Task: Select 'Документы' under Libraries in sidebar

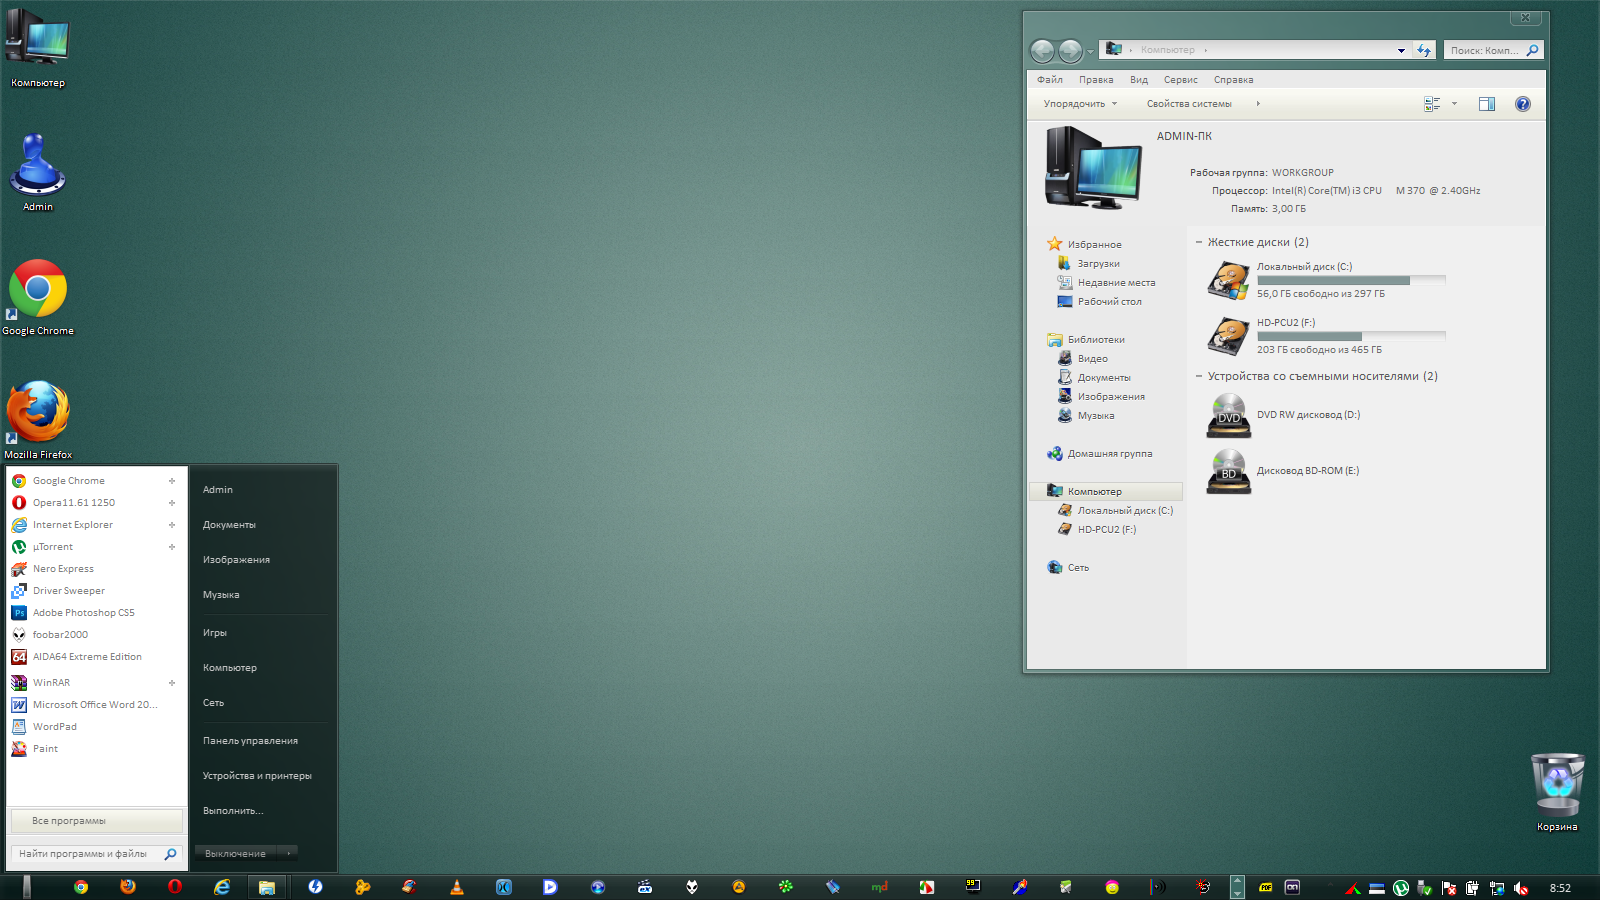Action: (1104, 378)
